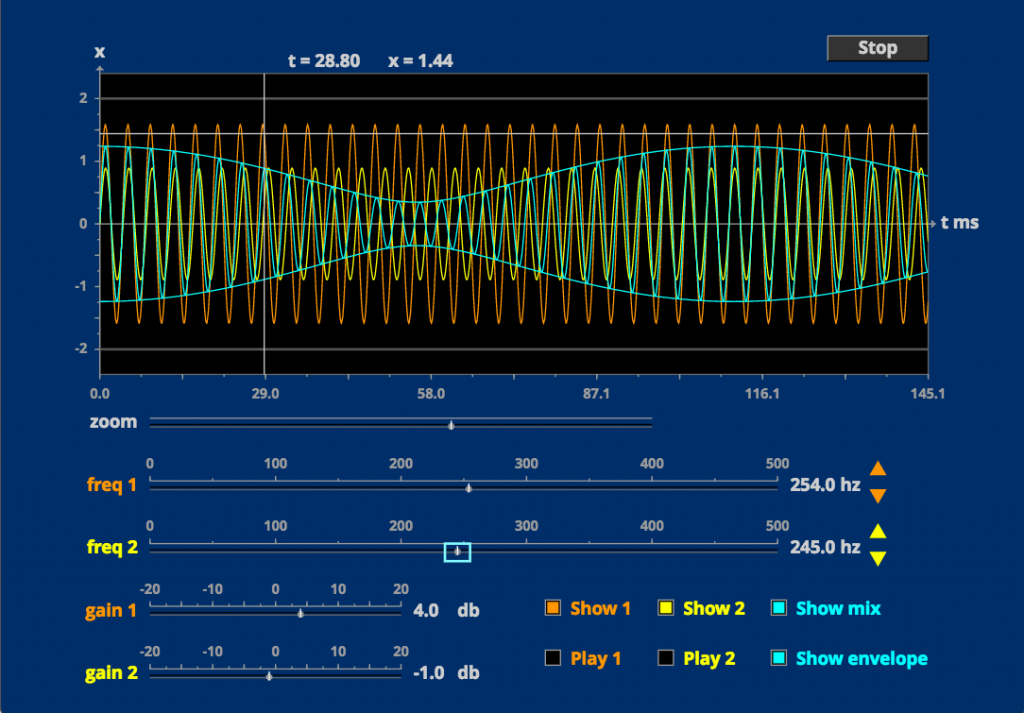Click the orange freq 1 label
This screenshot has width=1024, height=713.
111,485
